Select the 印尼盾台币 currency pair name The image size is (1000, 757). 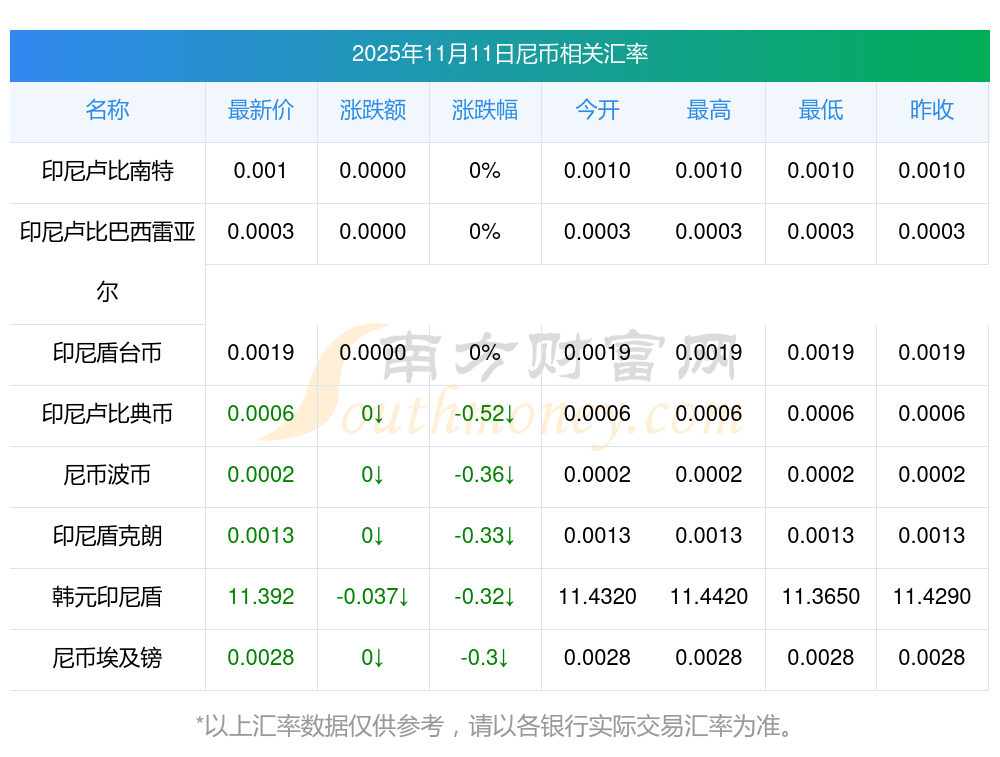pos(107,353)
